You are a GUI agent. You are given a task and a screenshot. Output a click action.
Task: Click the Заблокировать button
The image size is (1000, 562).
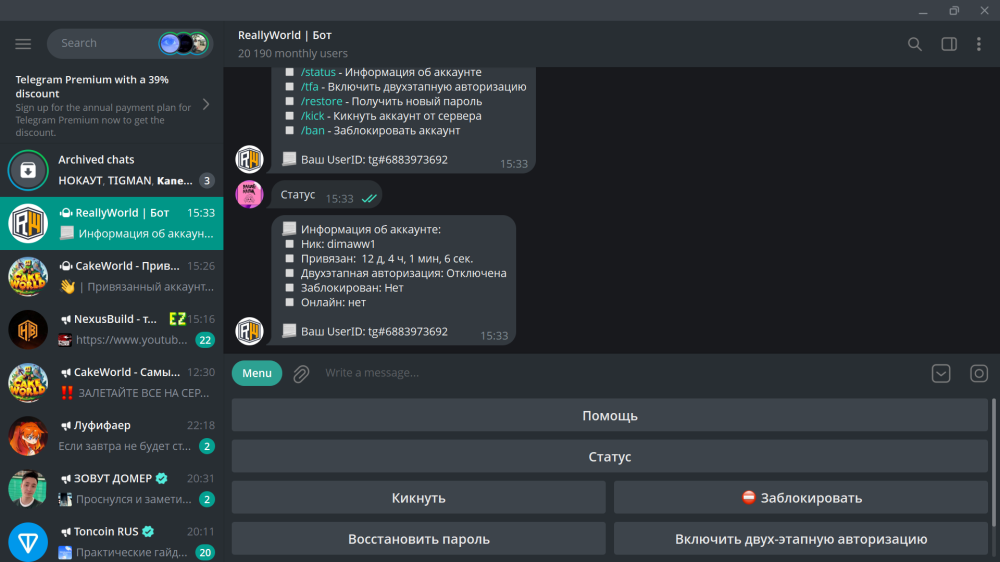click(x=801, y=498)
